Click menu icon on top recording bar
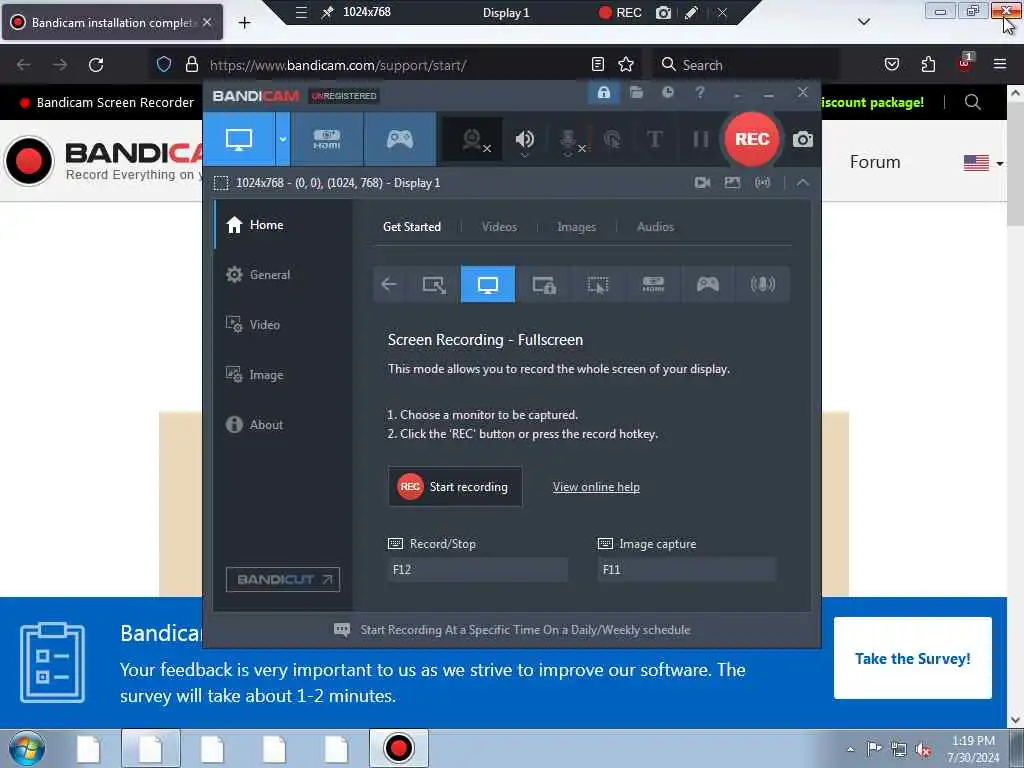This screenshot has height=768, width=1024. pos(301,12)
